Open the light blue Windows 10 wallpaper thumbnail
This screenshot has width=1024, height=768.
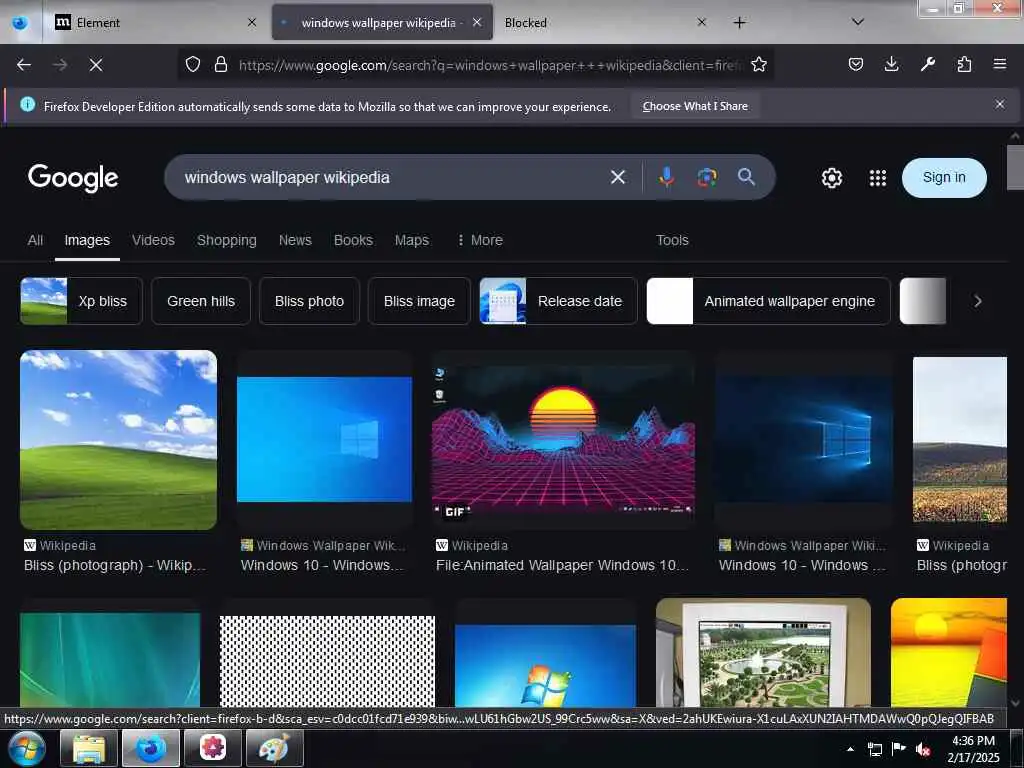(325, 440)
